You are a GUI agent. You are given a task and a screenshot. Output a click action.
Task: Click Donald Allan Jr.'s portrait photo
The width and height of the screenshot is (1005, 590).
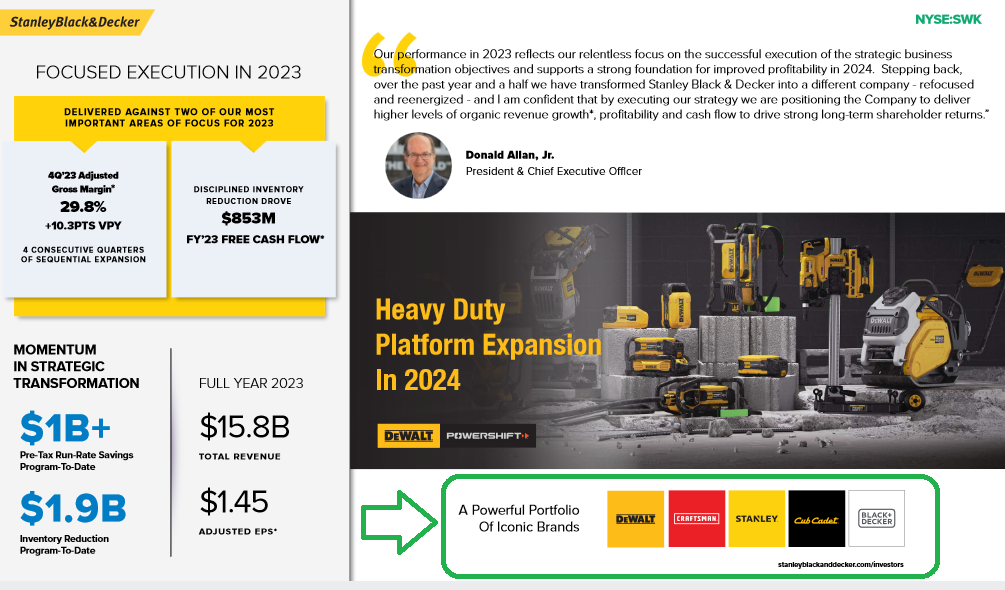coord(418,165)
